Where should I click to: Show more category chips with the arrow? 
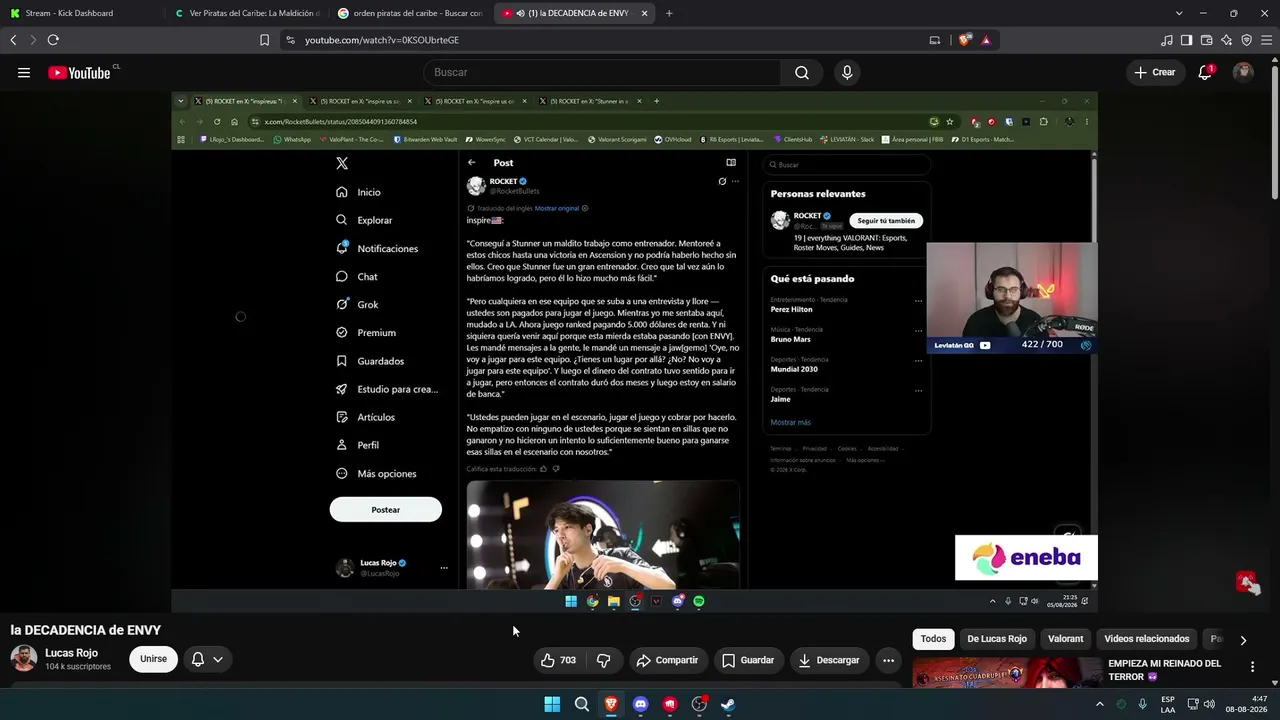(x=1243, y=640)
